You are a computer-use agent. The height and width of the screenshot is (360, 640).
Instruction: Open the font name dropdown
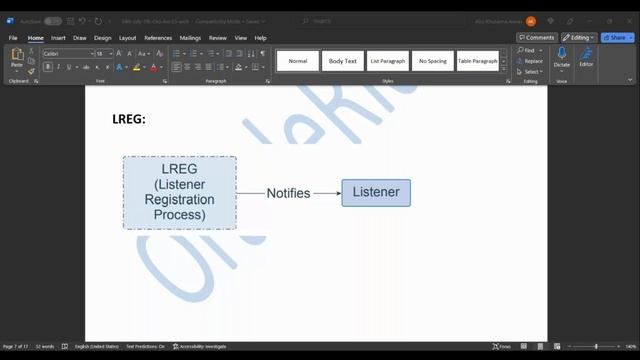[x=92, y=53]
